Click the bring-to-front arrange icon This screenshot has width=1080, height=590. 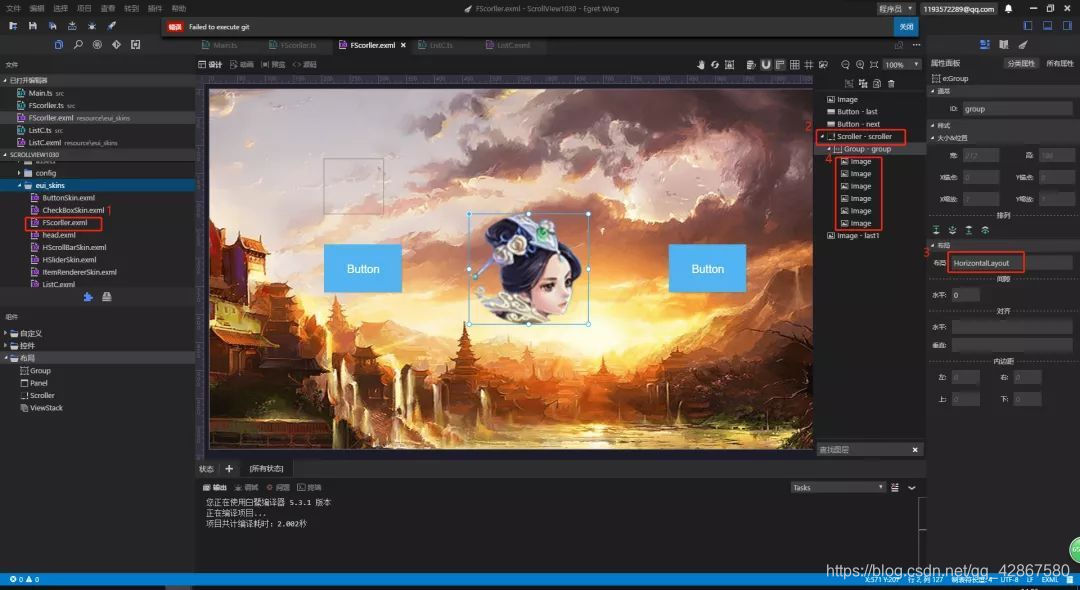click(x=968, y=230)
